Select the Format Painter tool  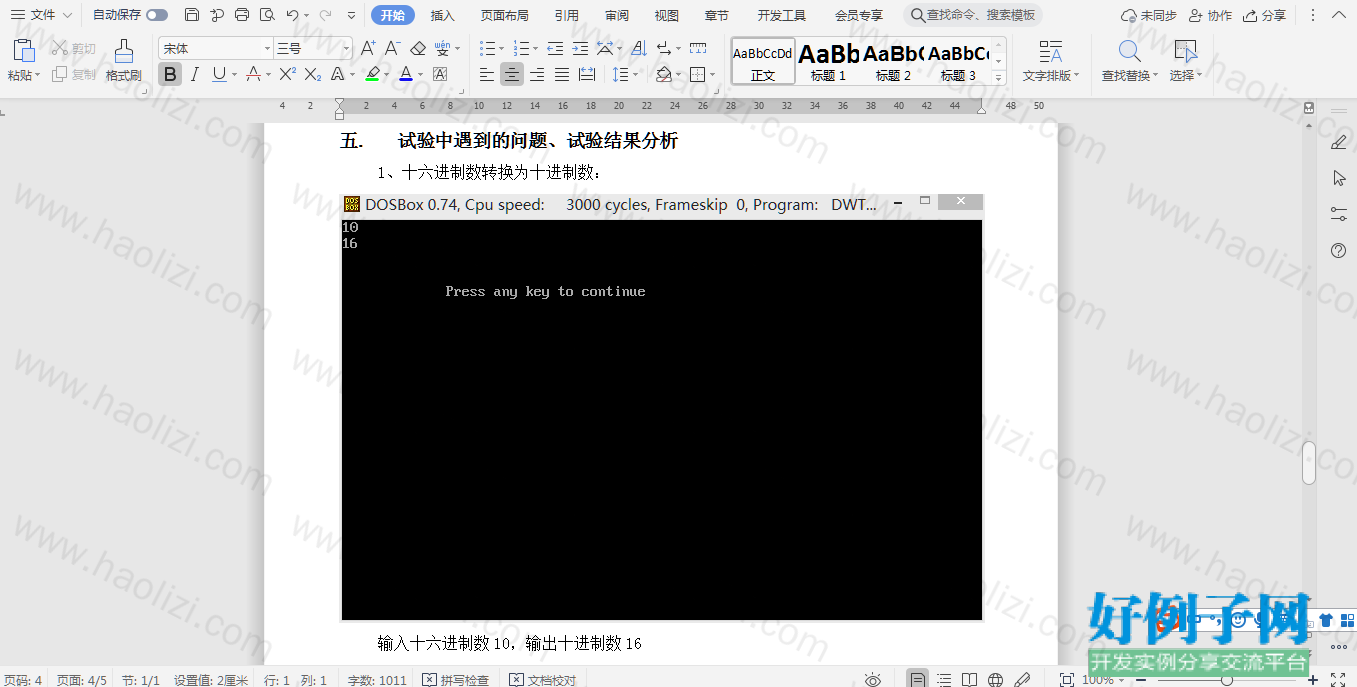click(x=124, y=60)
